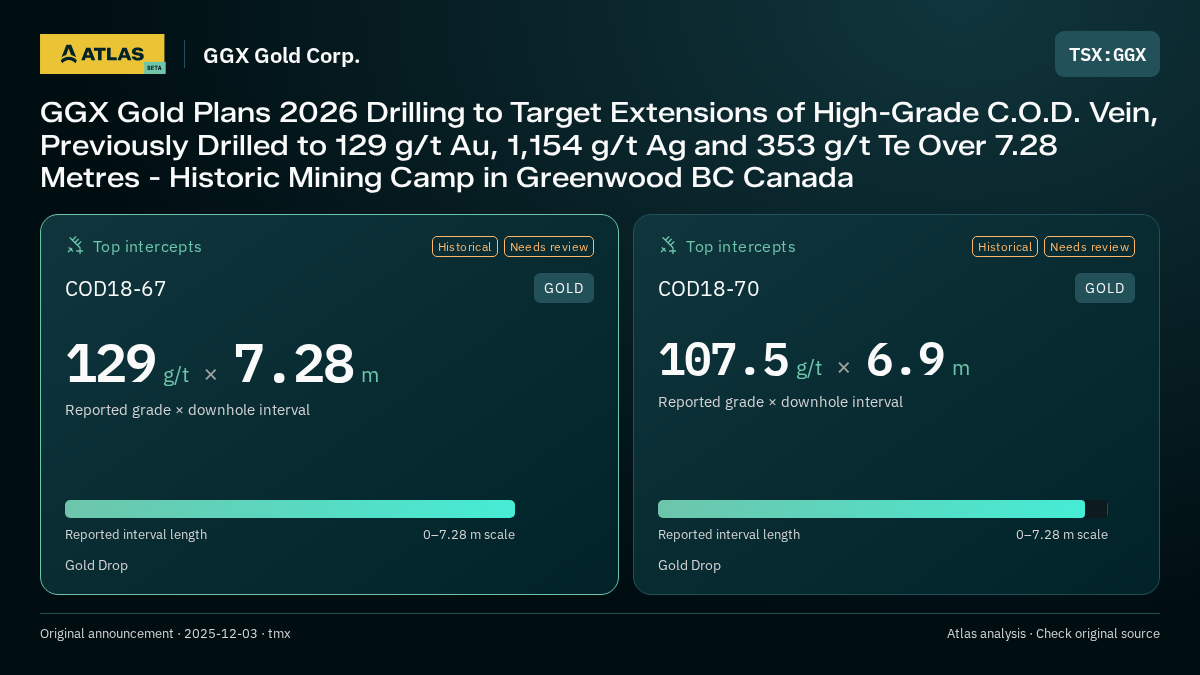The image size is (1200, 675).
Task: Click the drill icon in COD18-67 card
Action: point(75,245)
